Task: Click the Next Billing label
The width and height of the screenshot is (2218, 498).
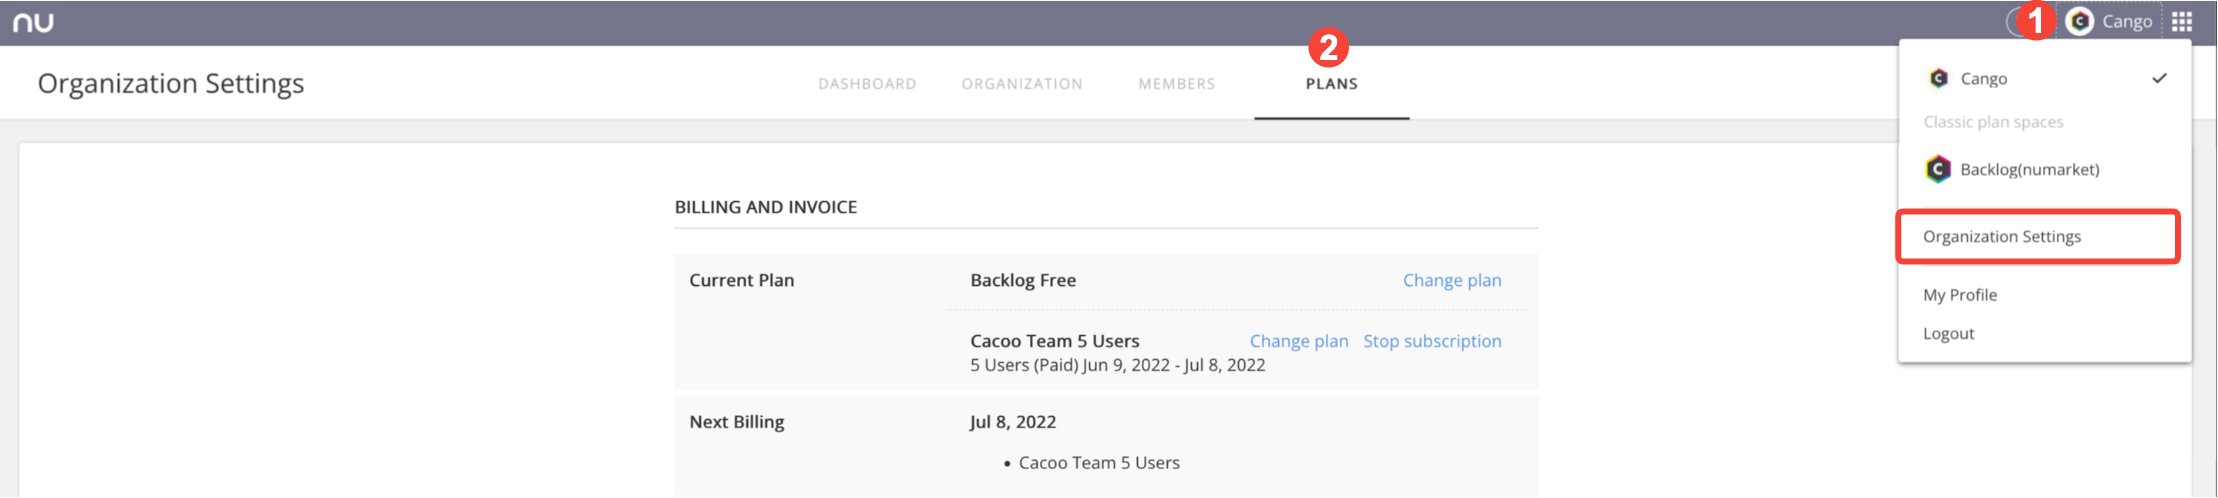Action: point(737,422)
